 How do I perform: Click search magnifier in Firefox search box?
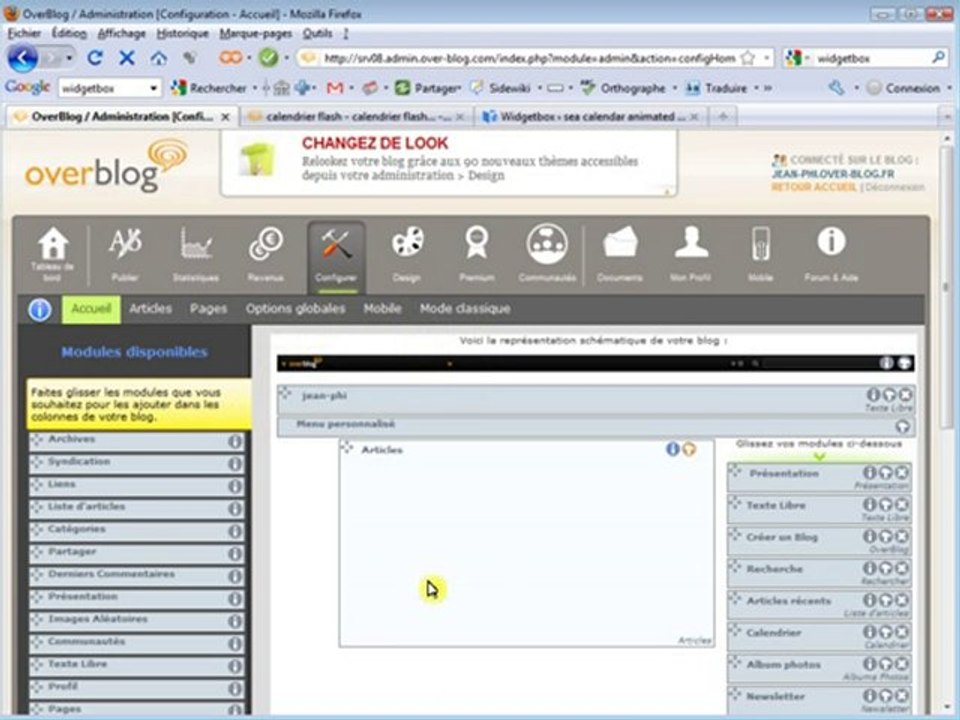tap(938, 58)
